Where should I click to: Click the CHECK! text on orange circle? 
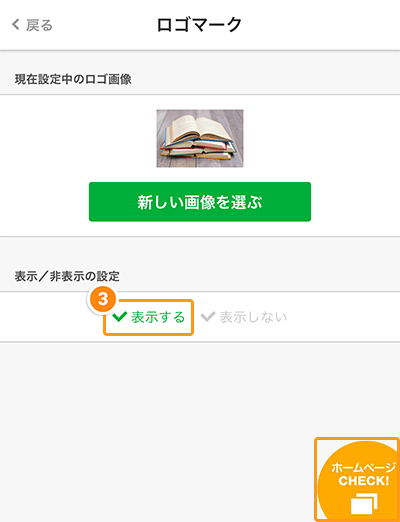click(364, 481)
